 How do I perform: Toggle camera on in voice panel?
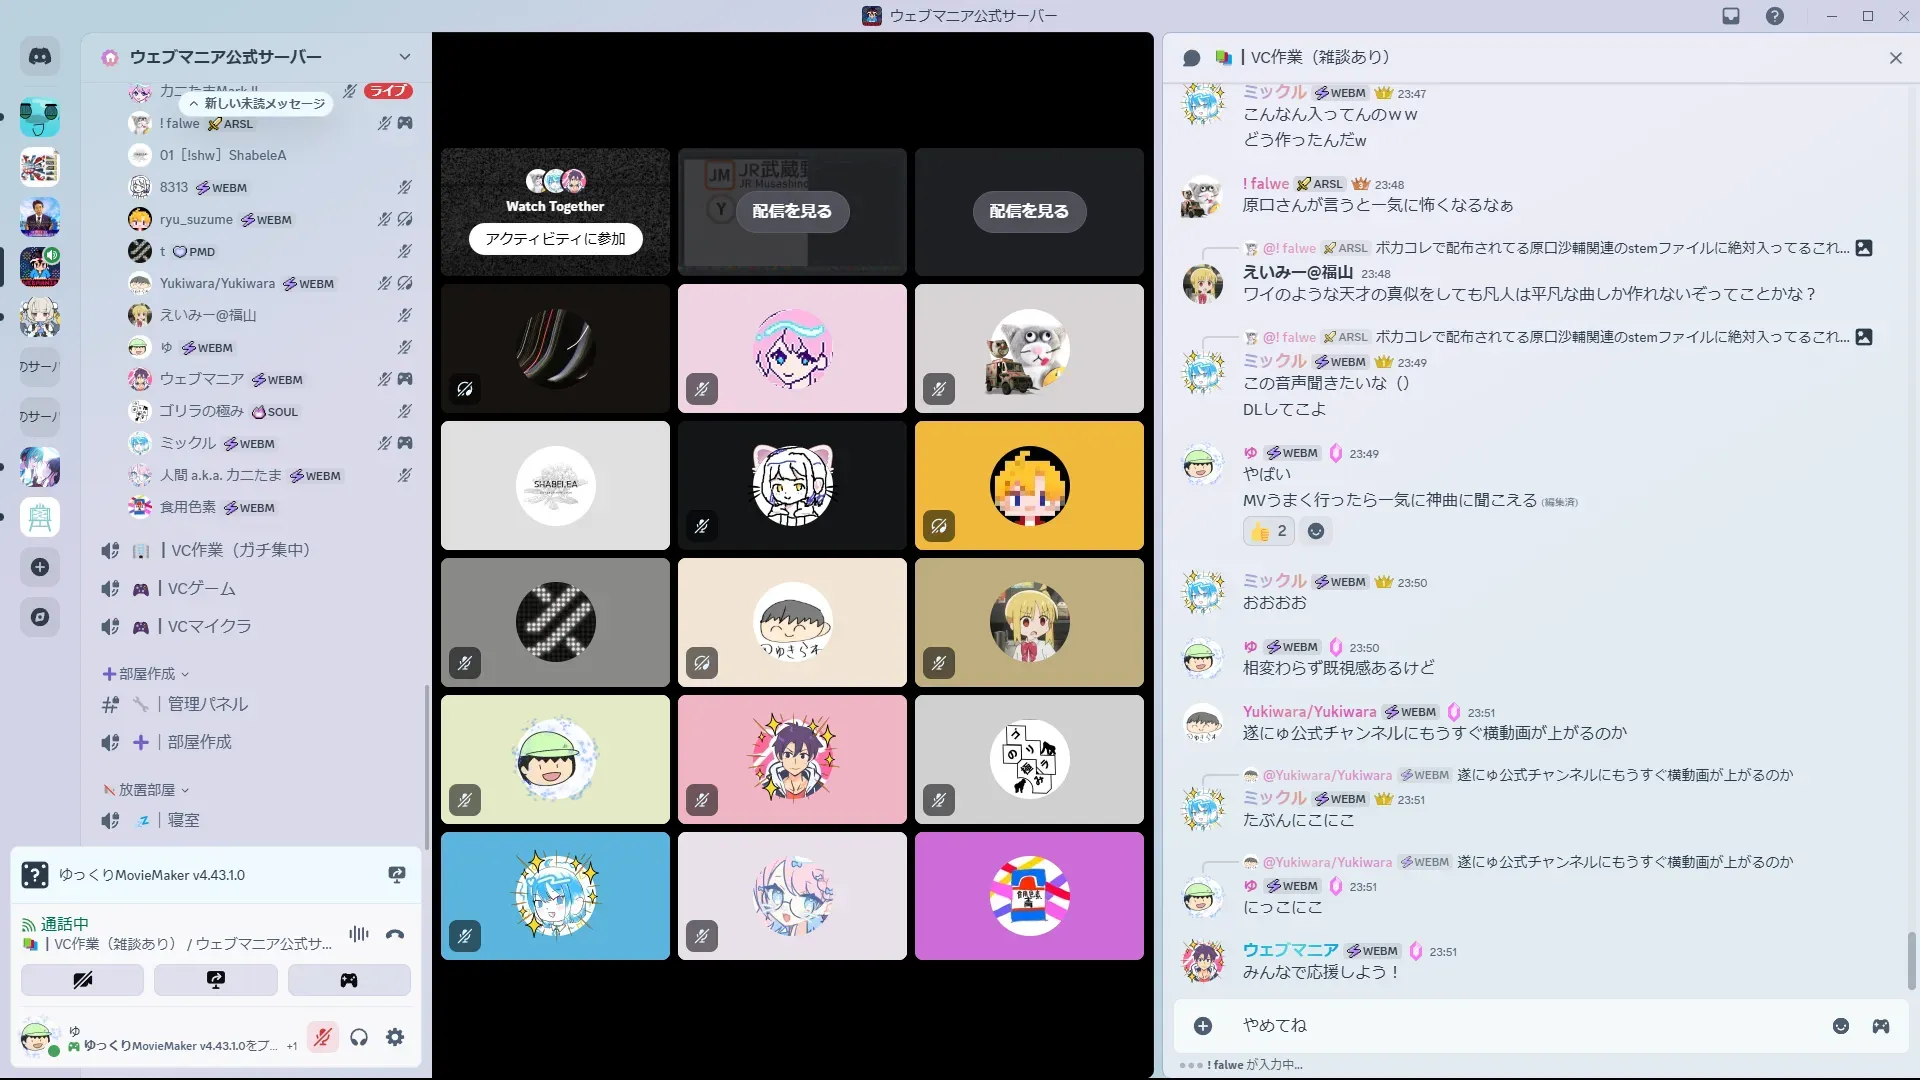tap(83, 980)
